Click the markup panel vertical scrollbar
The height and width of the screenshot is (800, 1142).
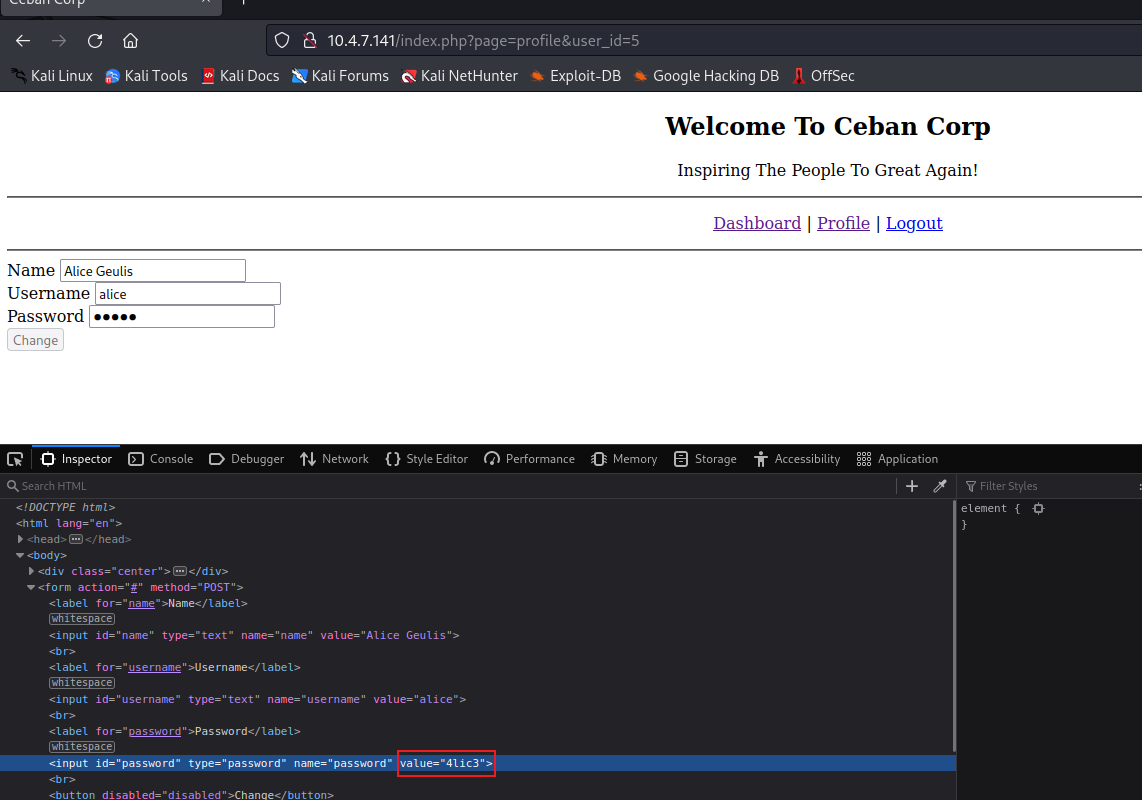pos(954,627)
